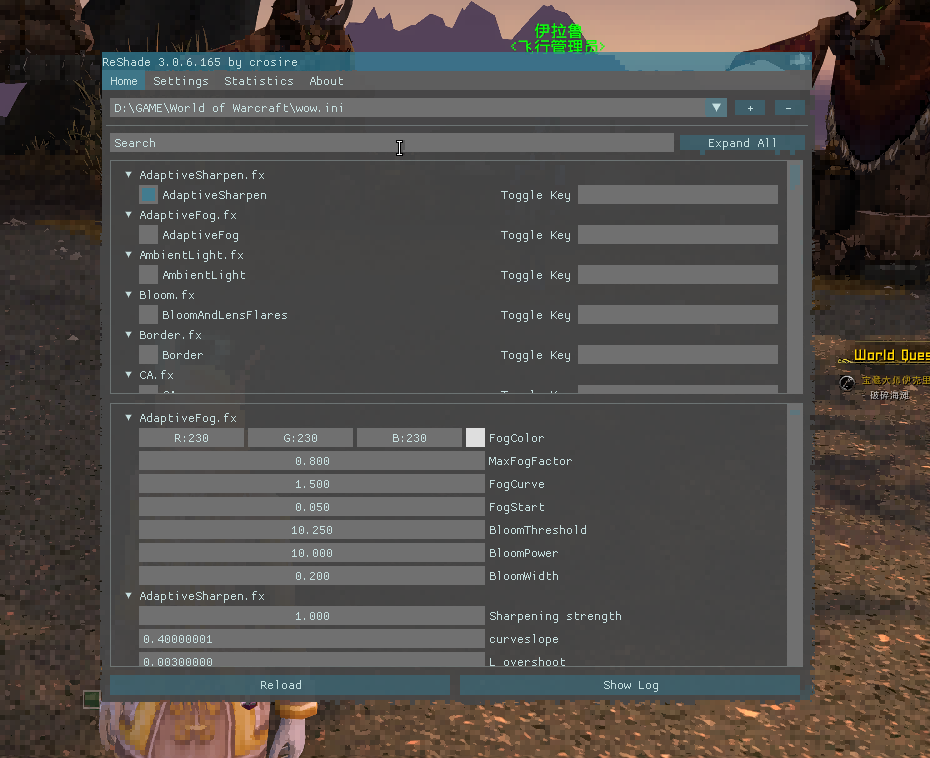Screen dimensions: 930x758
Task: Click the Show Log button
Action: pyautogui.click(x=630, y=685)
